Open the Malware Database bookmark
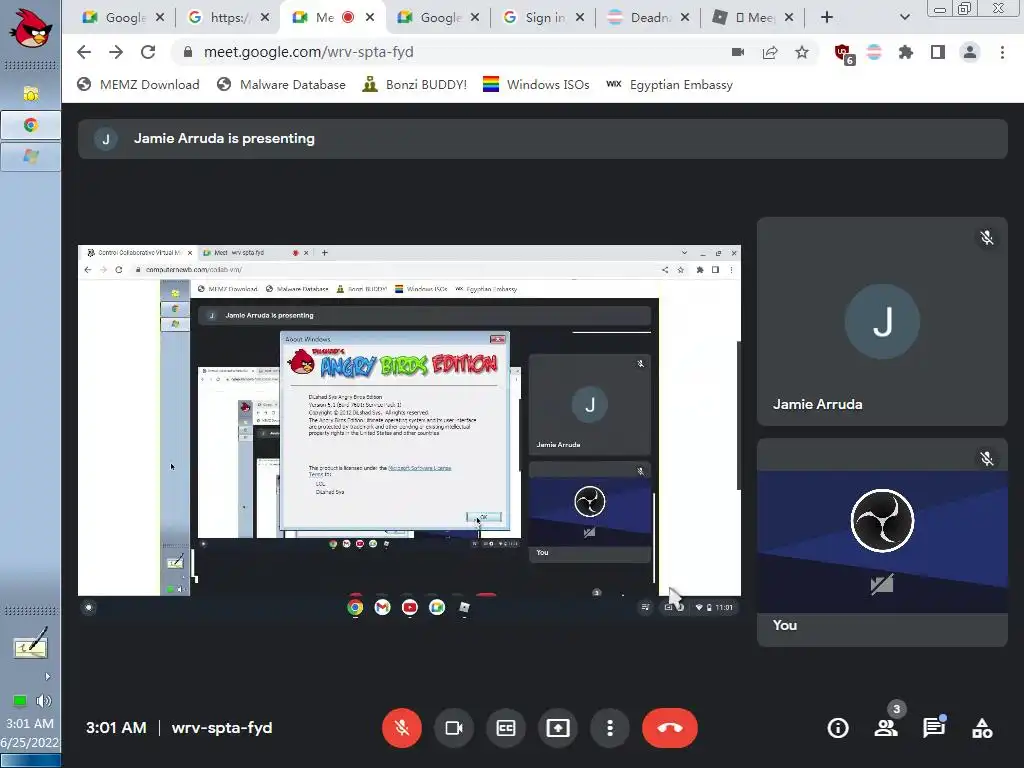The image size is (1024, 768). (x=281, y=85)
